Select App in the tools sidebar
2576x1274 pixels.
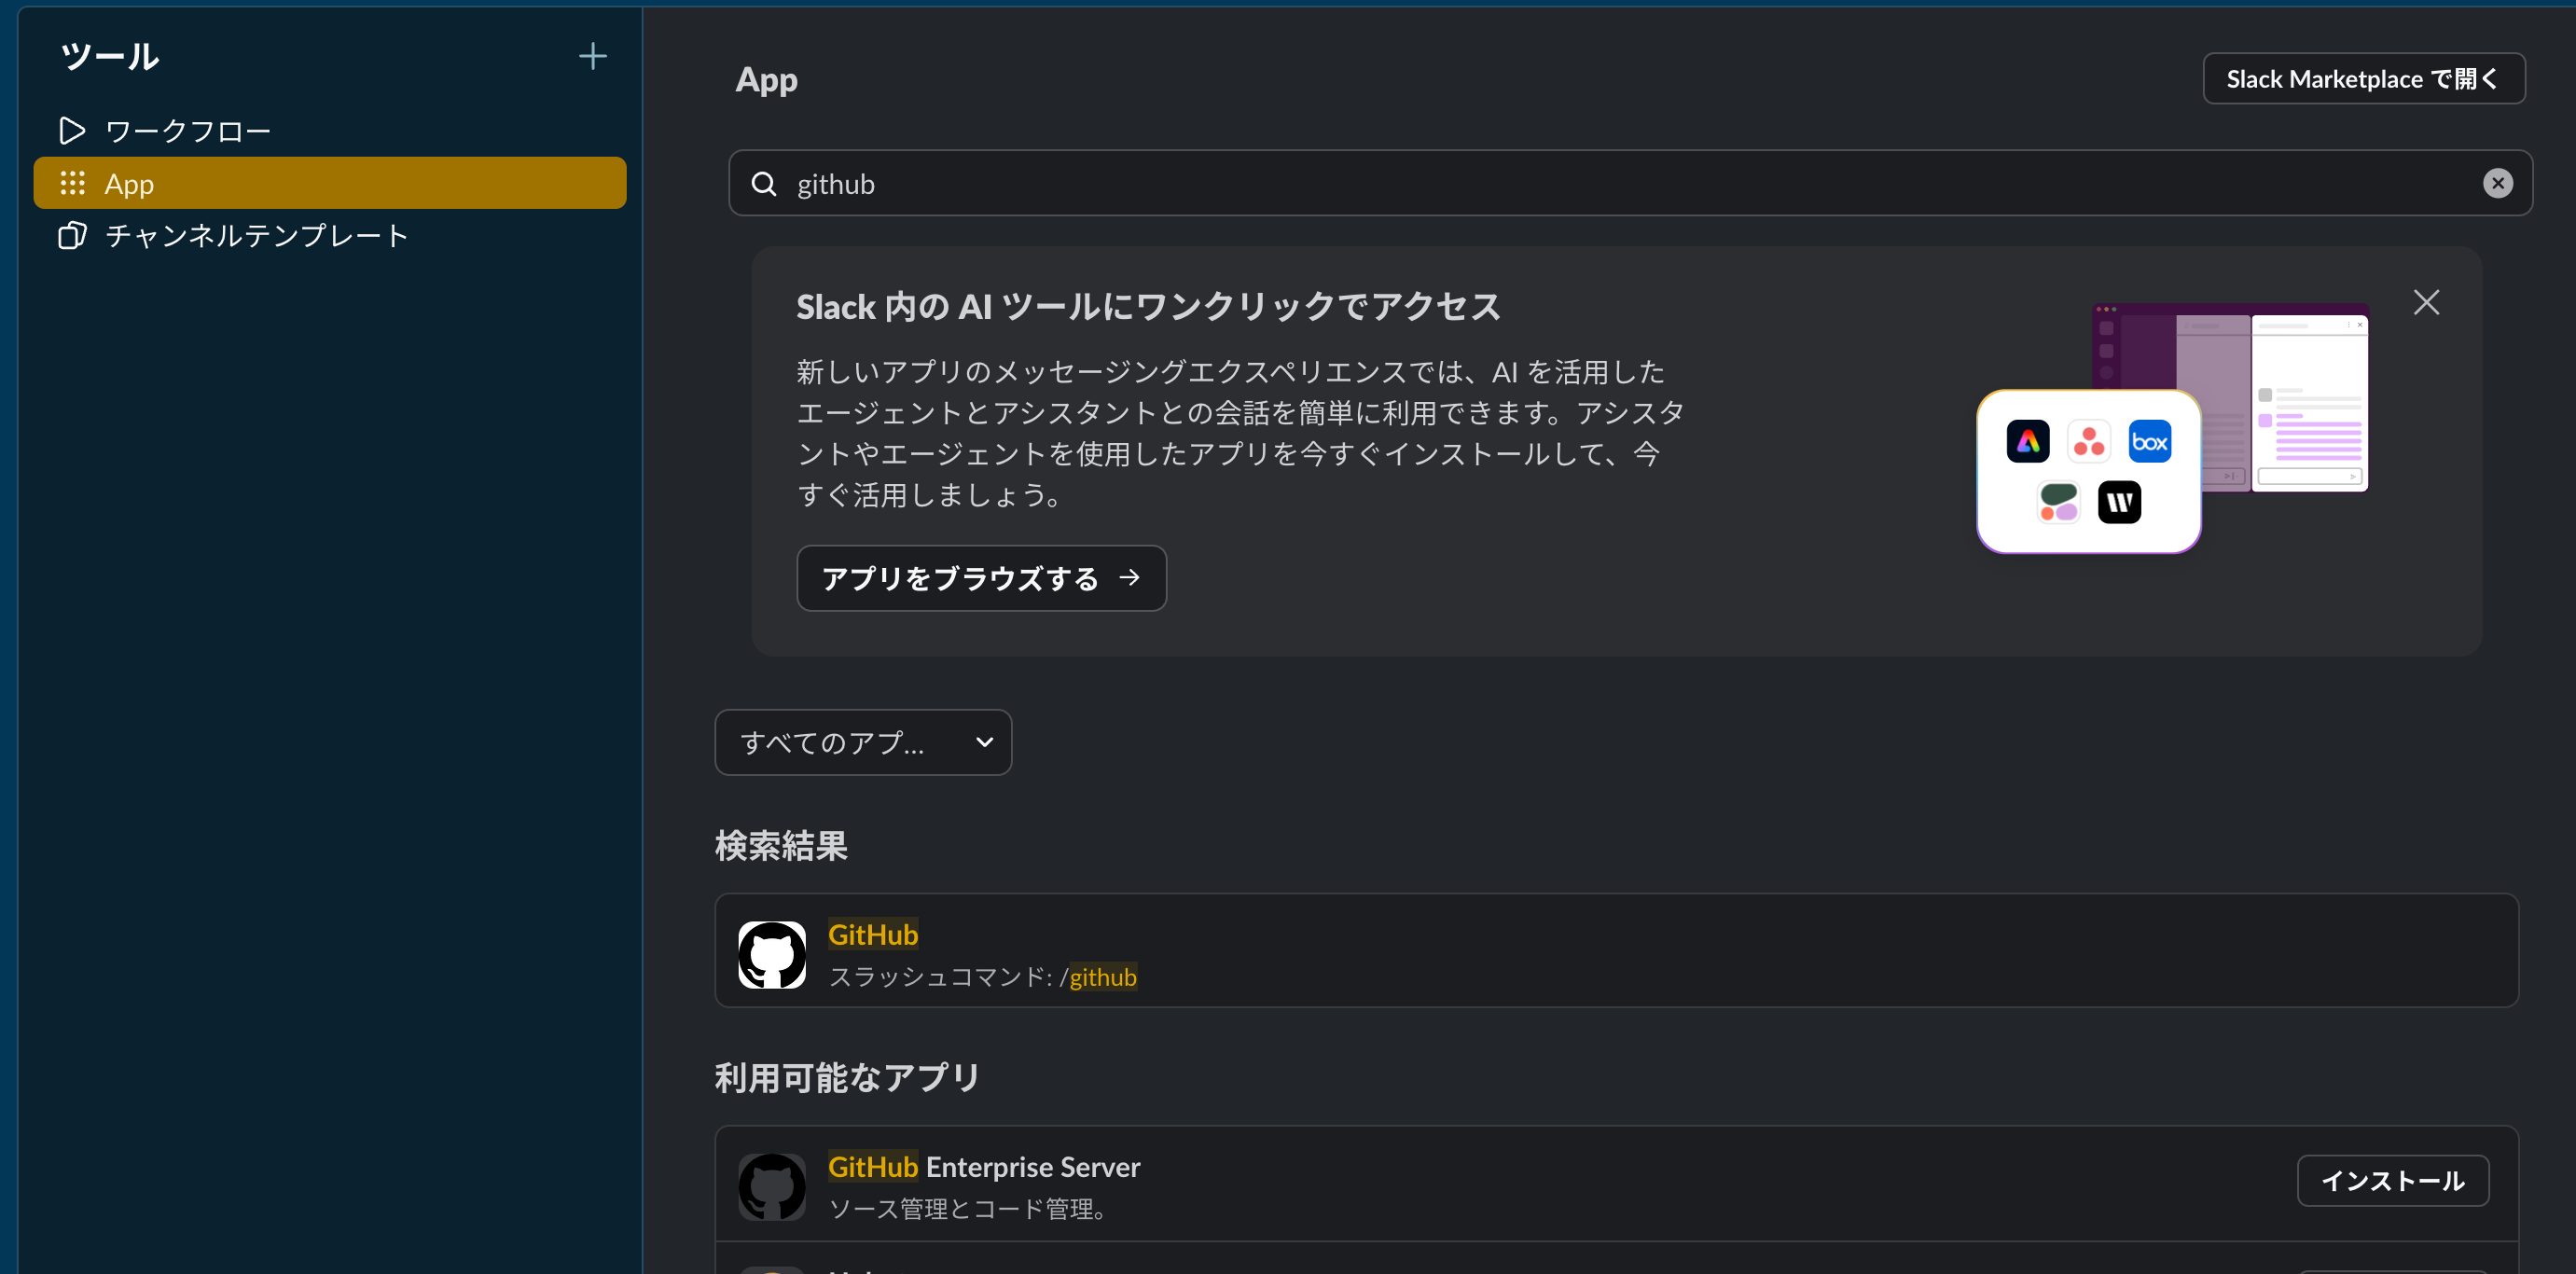click(x=130, y=183)
